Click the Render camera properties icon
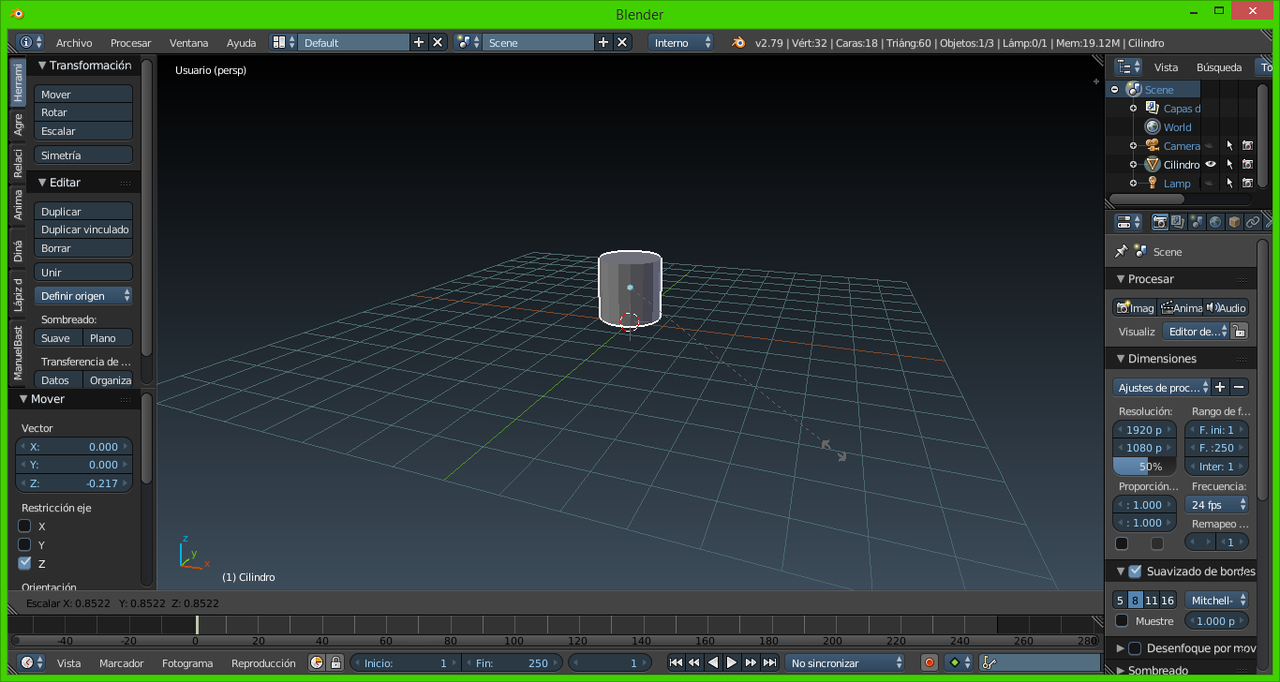1280x682 pixels. pyautogui.click(x=1160, y=222)
